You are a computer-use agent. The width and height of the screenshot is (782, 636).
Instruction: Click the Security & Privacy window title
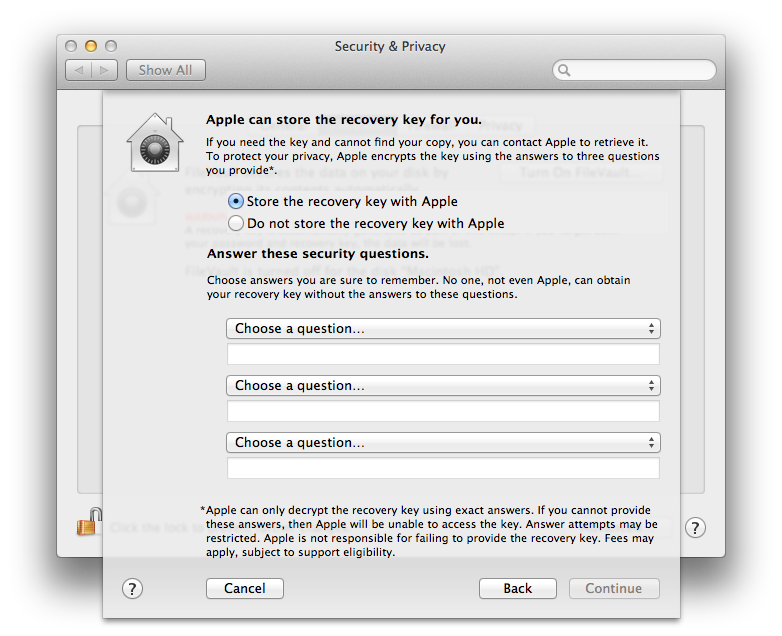click(x=390, y=46)
